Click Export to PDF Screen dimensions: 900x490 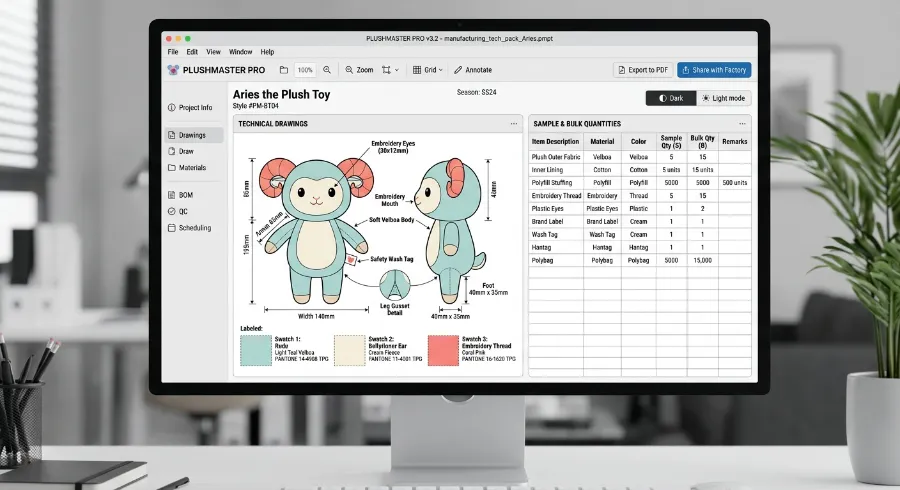643,70
